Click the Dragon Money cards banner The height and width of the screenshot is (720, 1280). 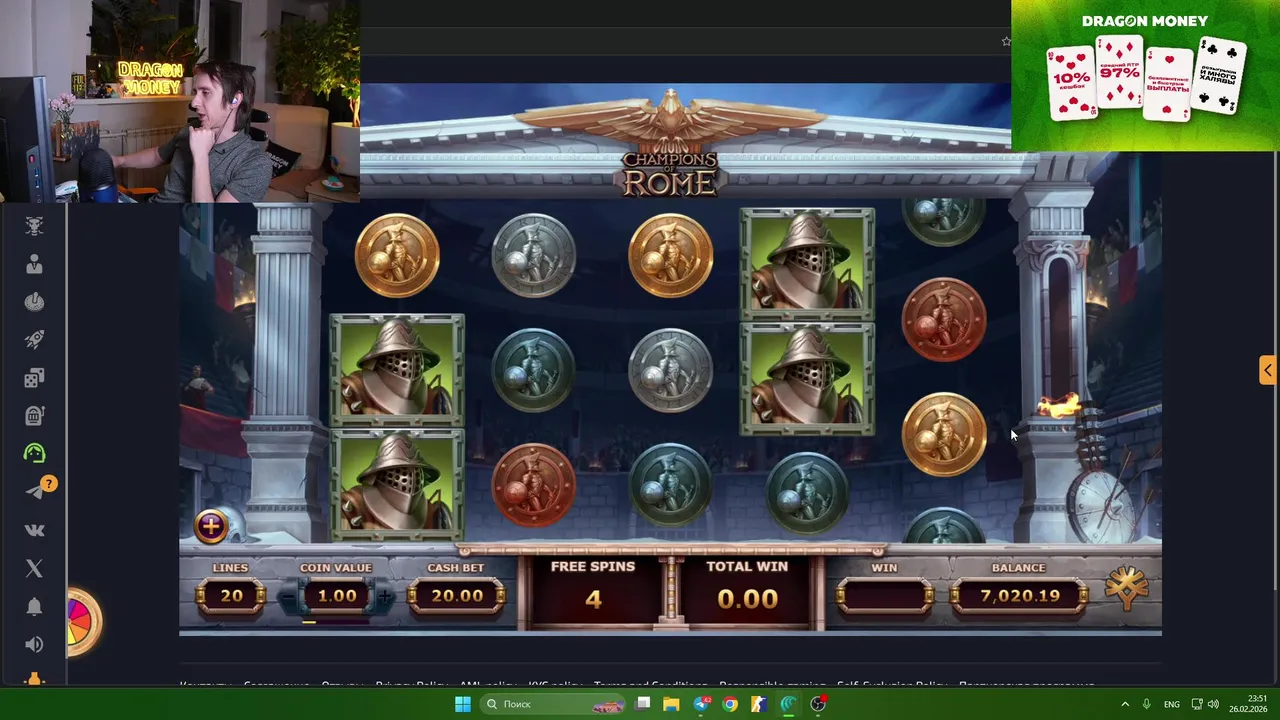pyautogui.click(x=1145, y=75)
